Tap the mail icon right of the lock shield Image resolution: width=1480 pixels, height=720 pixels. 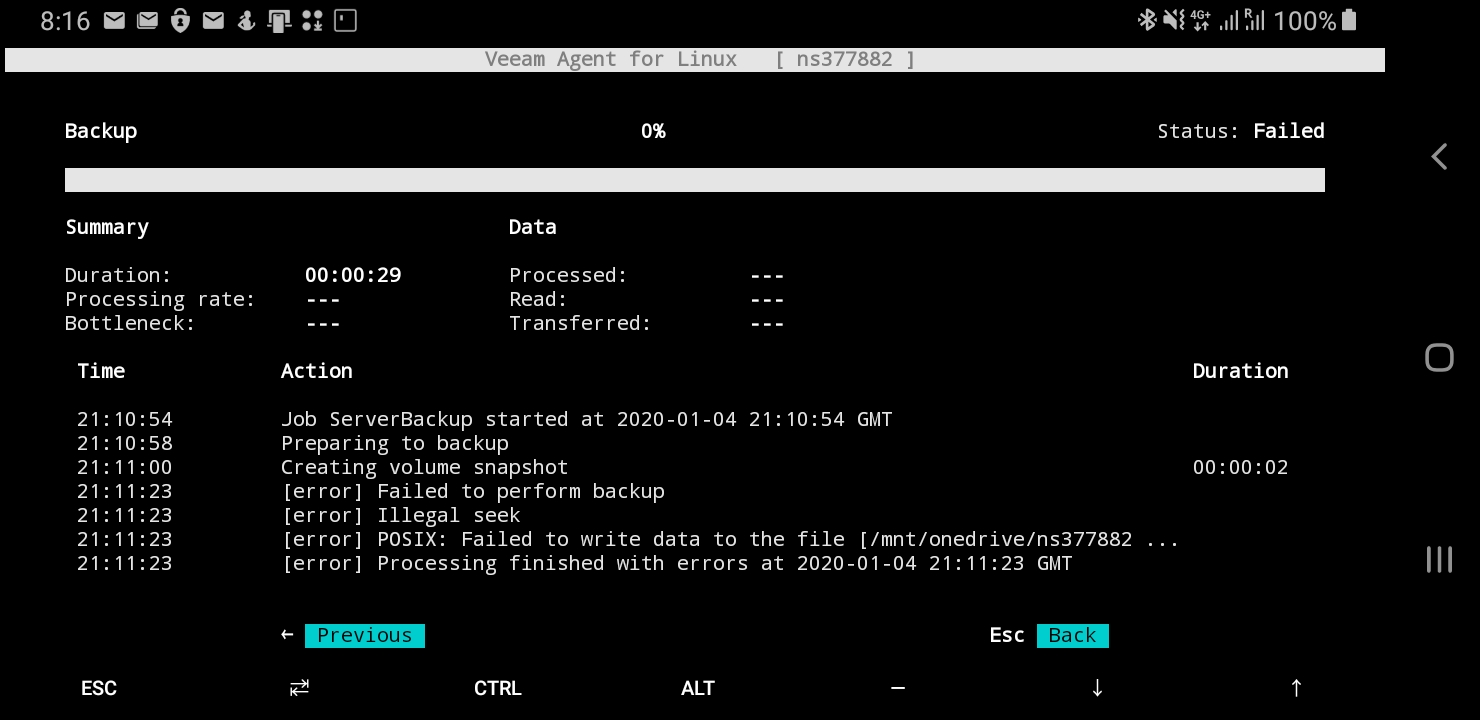(x=213, y=20)
